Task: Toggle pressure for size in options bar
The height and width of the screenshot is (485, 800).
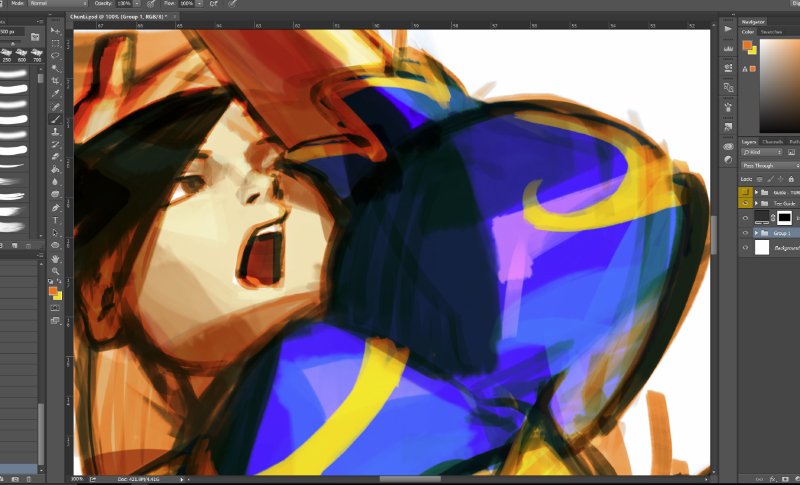Action: pyautogui.click(x=232, y=4)
